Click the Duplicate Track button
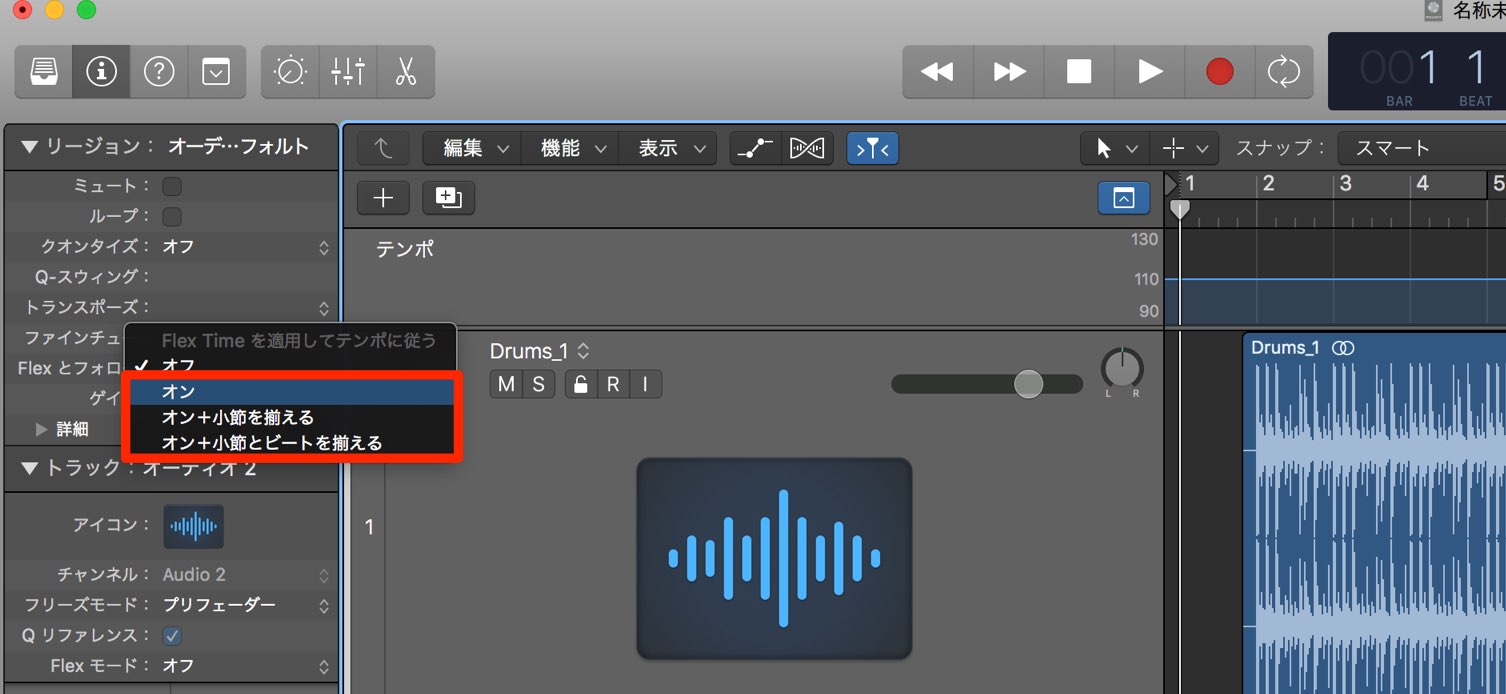The height and width of the screenshot is (694, 1506). (448, 198)
